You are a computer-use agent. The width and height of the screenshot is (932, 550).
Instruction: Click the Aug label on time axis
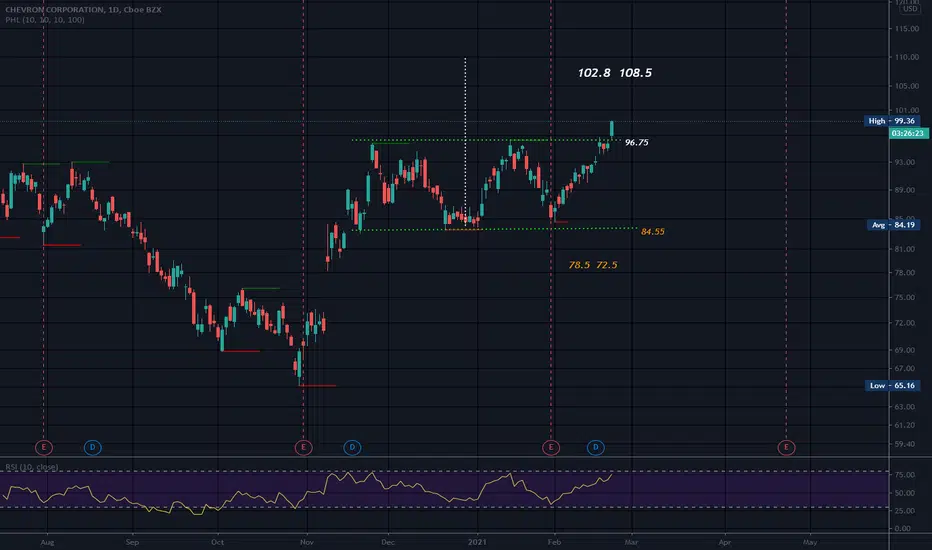click(x=47, y=542)
